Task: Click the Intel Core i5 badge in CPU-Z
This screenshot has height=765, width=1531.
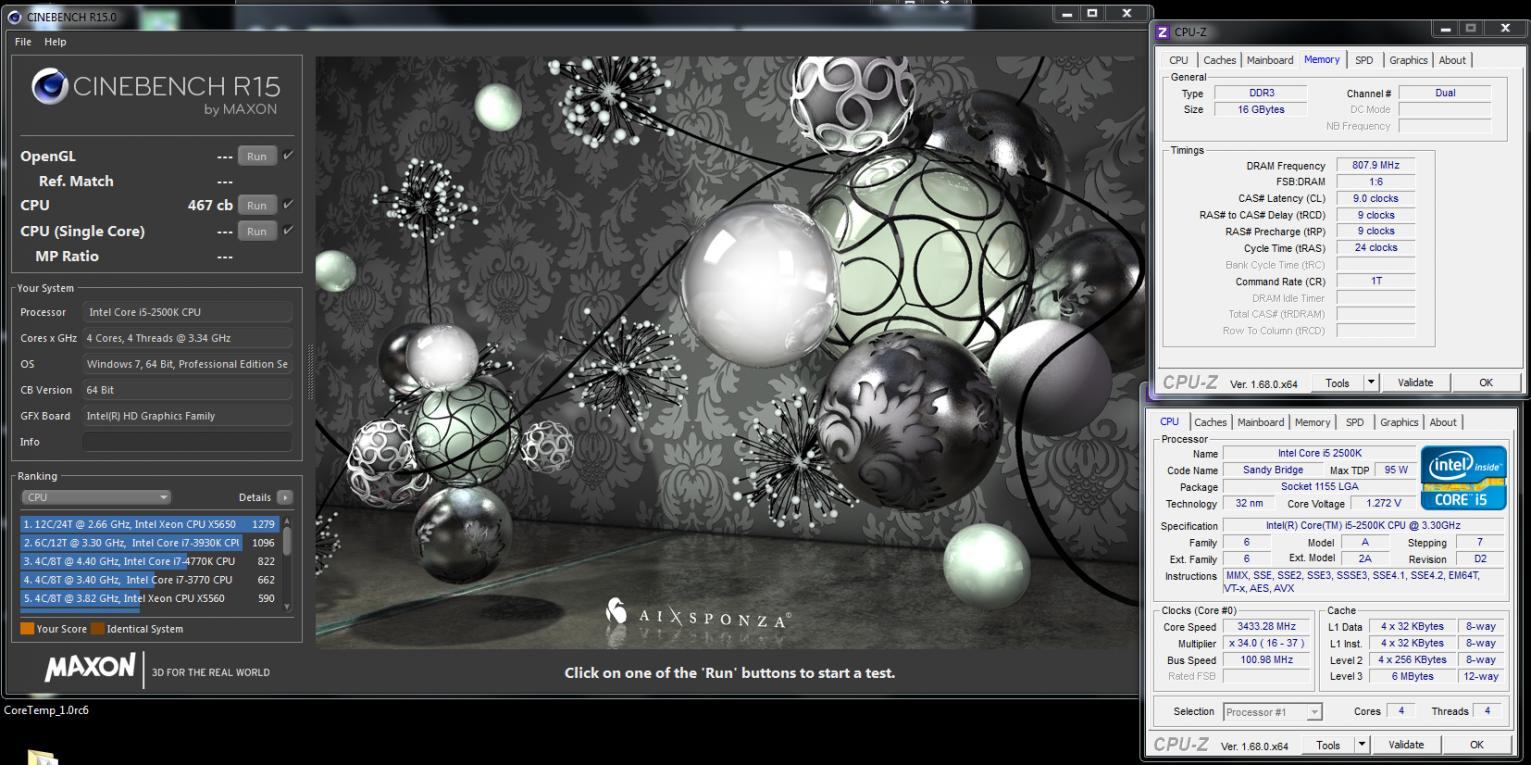Action: [1463, 477]
